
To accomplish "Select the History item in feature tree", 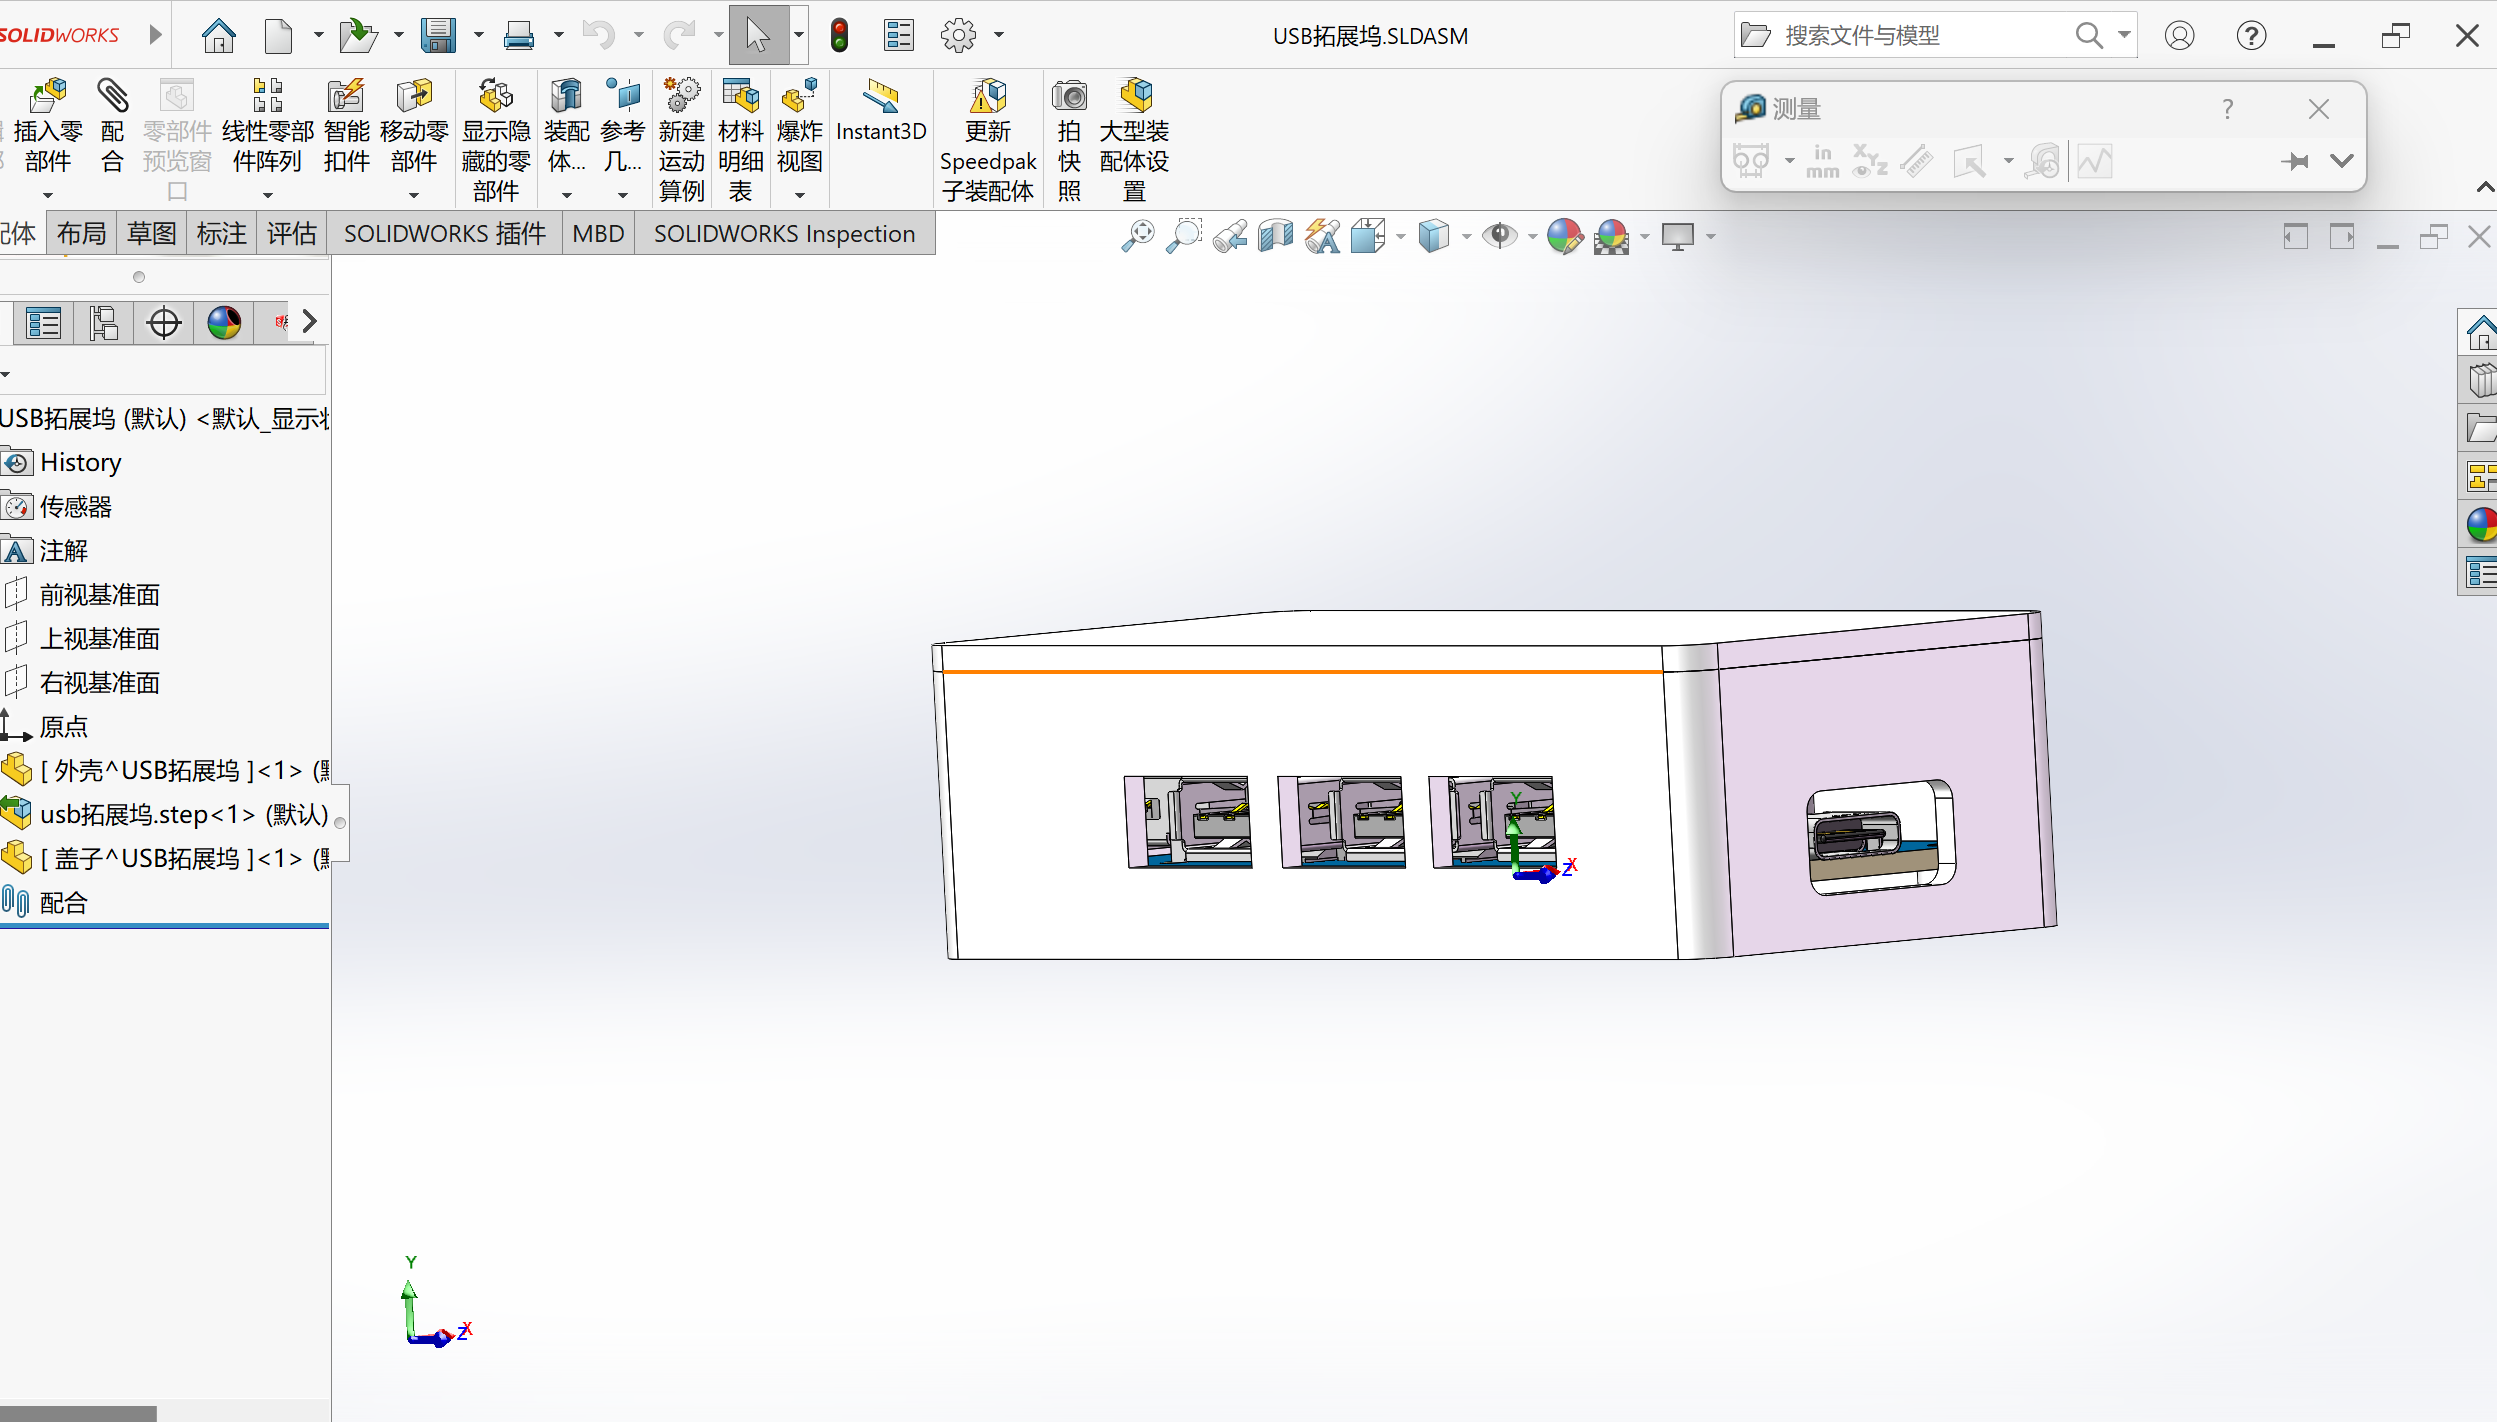I will click(x=80, y=463).
